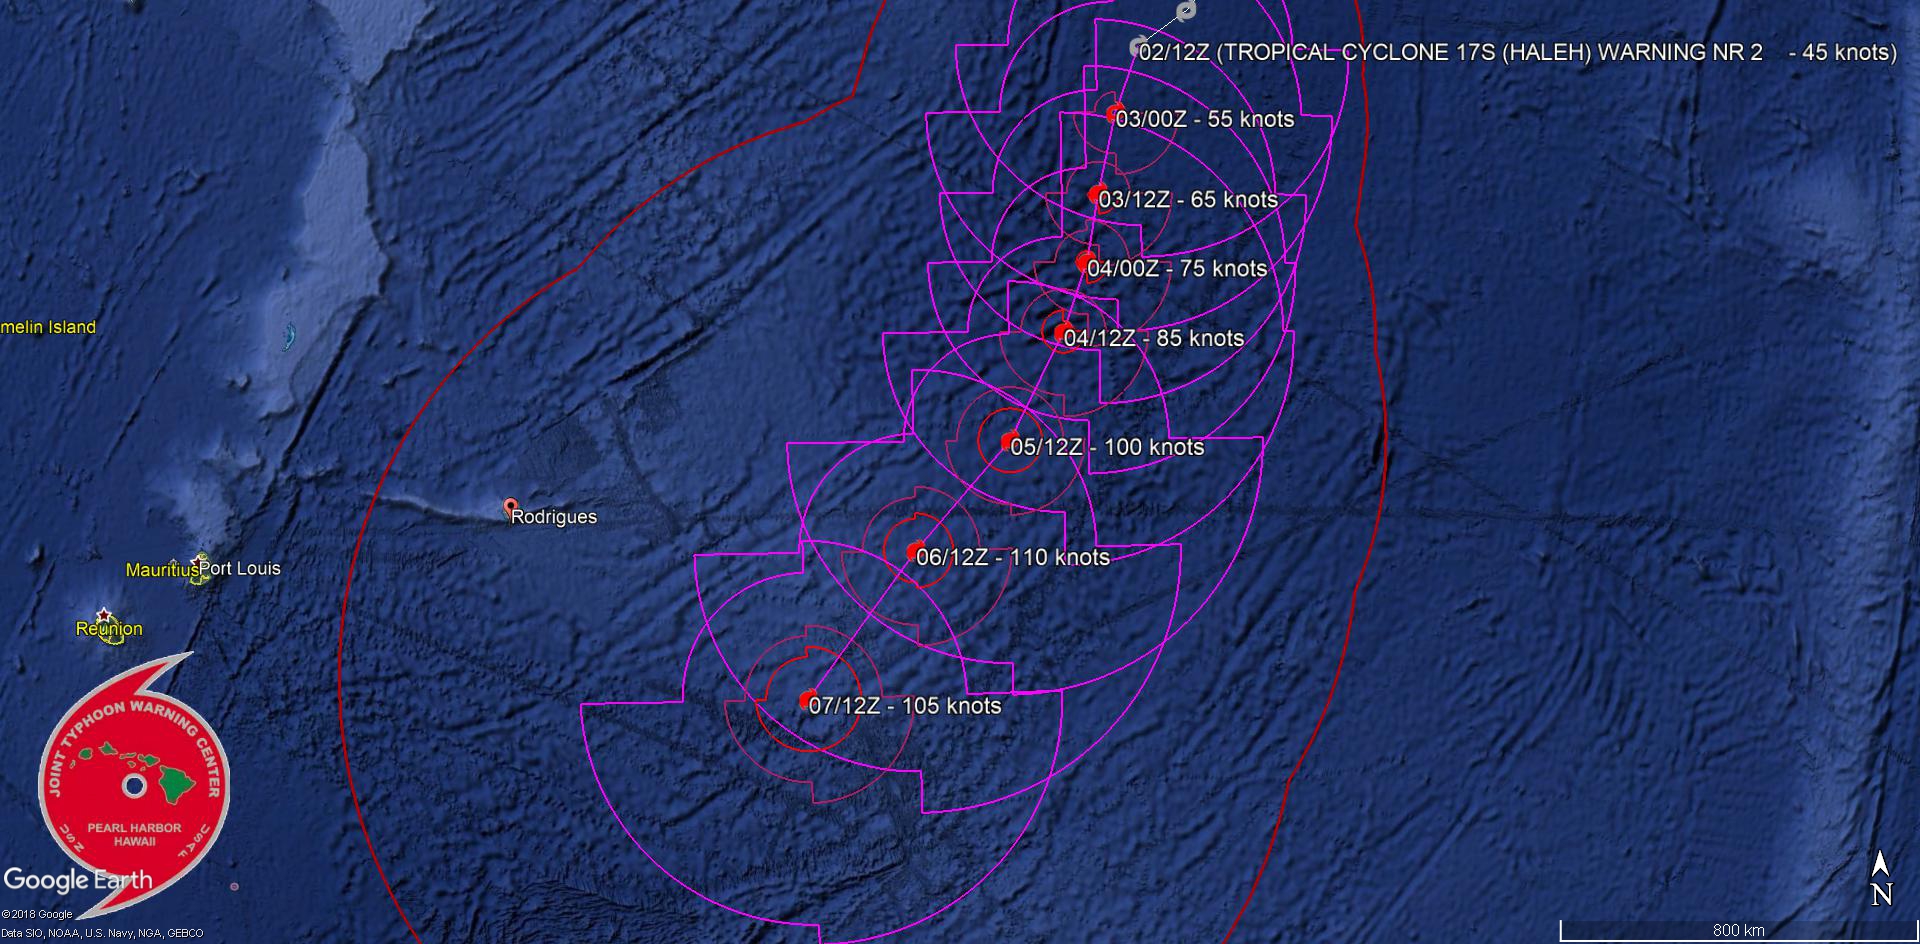The height and width of the screenshot is (944, 1920).
Task: Click the north compass arrow indicator
Action: pos(1880,879)
